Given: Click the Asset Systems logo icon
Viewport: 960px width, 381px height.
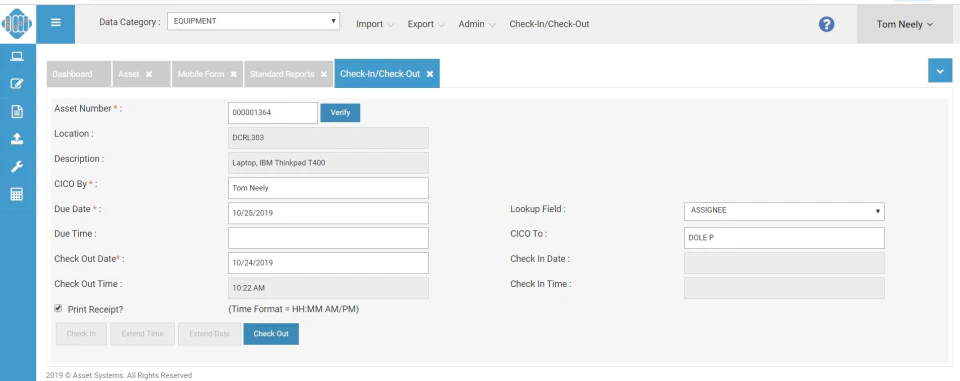Looking at the screenshot, I should (x=17, y=24).
